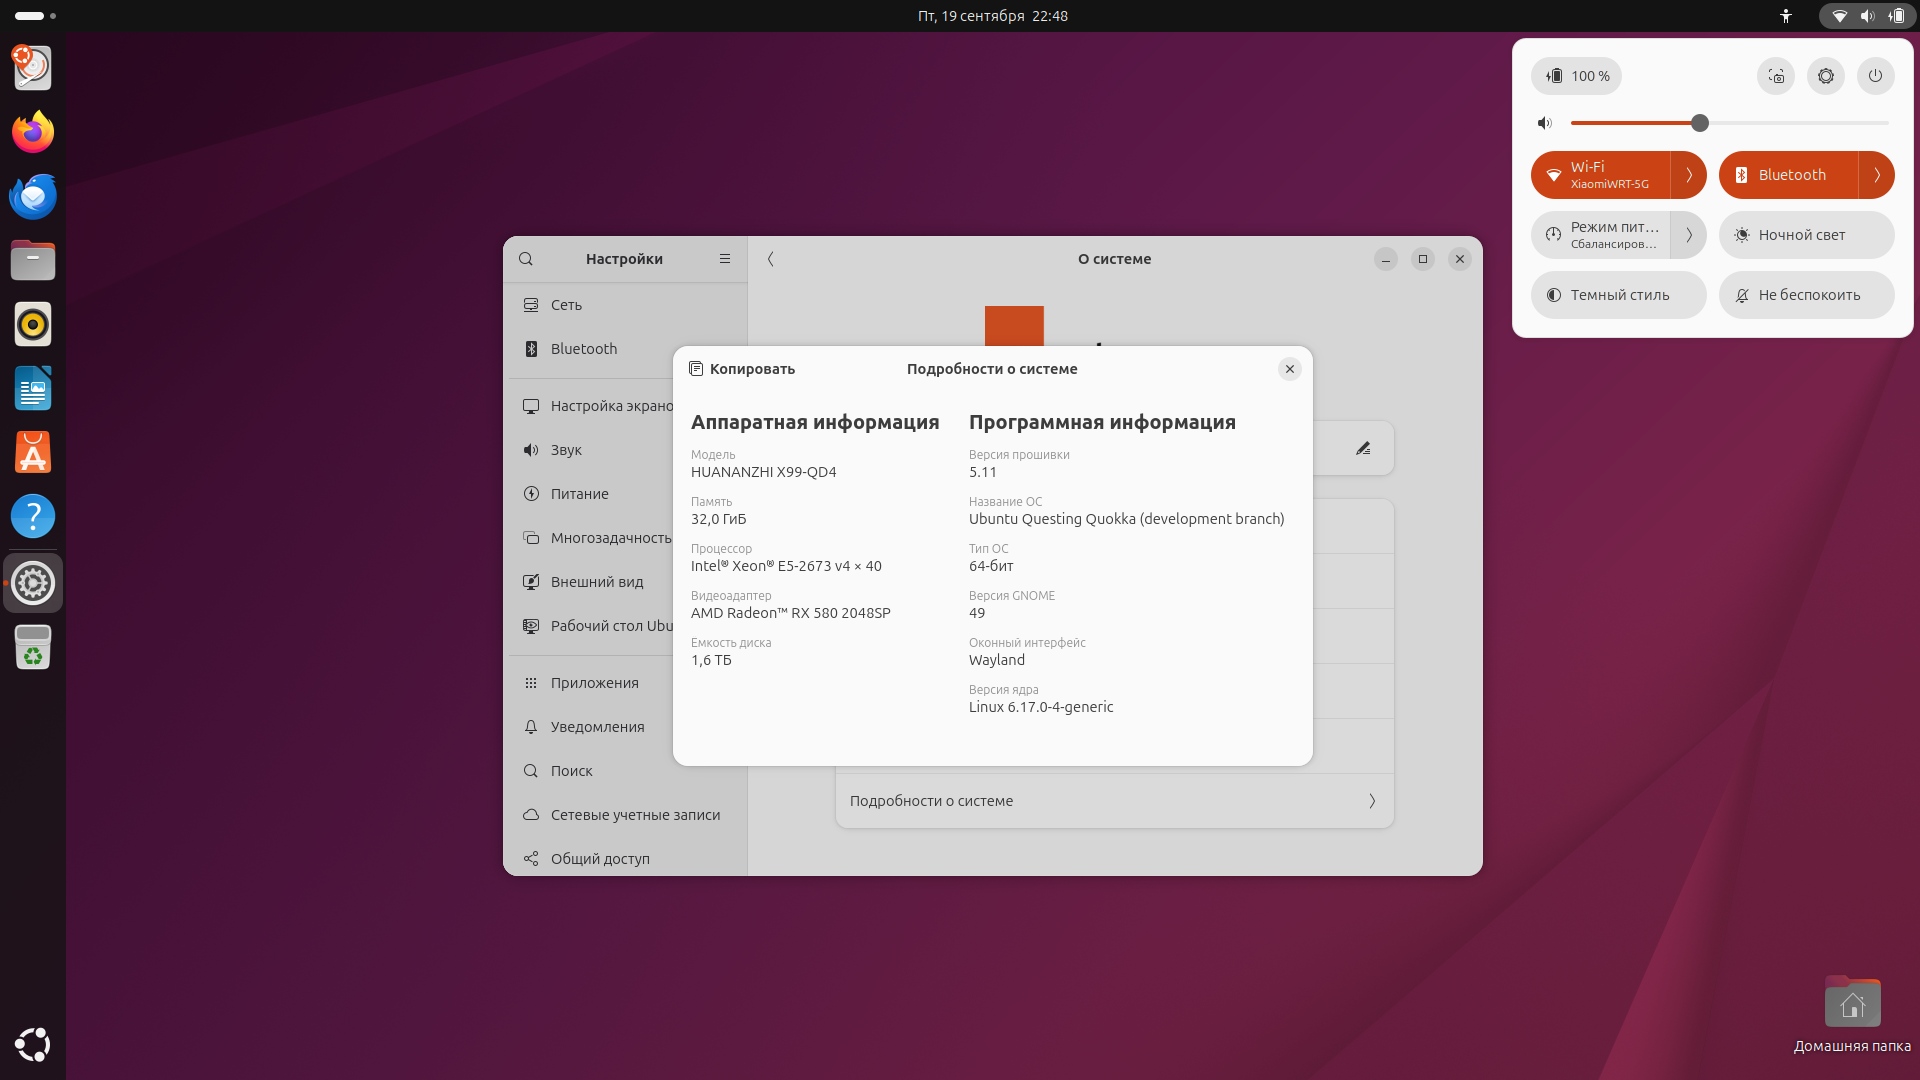
Task: Open the Files manager dock icon
Action: tap(33, 260)
